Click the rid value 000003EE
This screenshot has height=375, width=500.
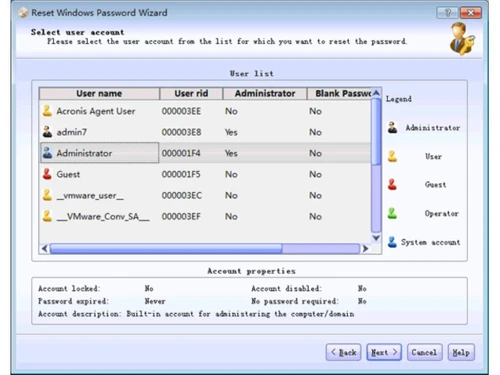[x=181, y=111]
